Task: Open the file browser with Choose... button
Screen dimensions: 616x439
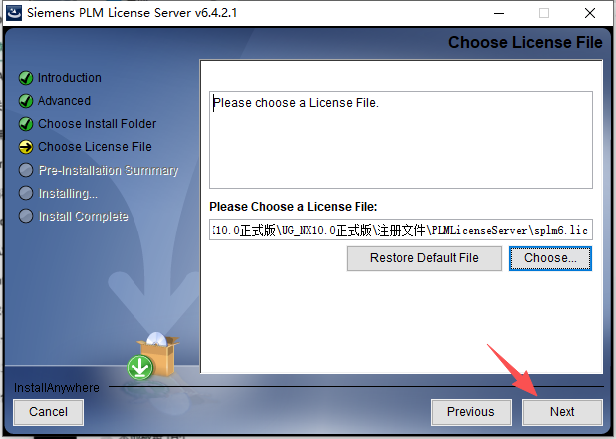Action: point(550,258)
